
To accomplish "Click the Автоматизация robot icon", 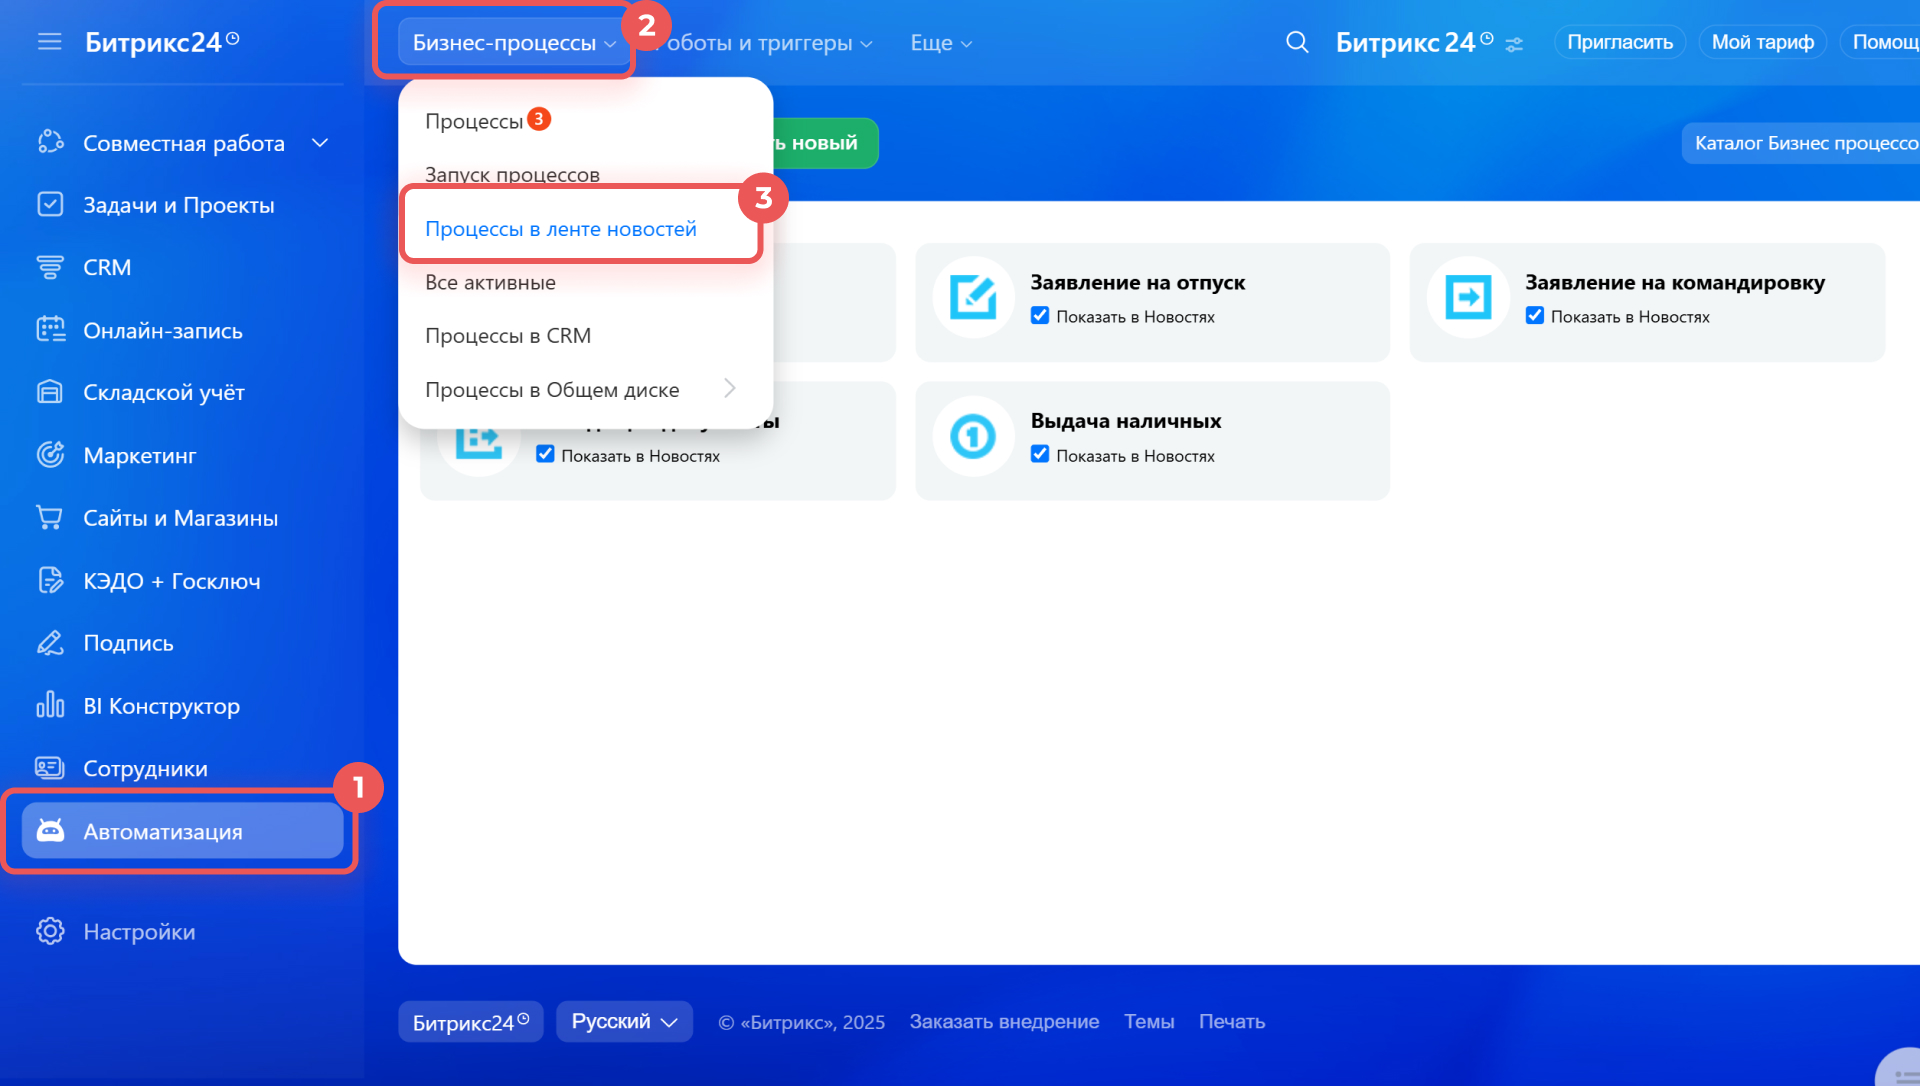I will (50, 831).
